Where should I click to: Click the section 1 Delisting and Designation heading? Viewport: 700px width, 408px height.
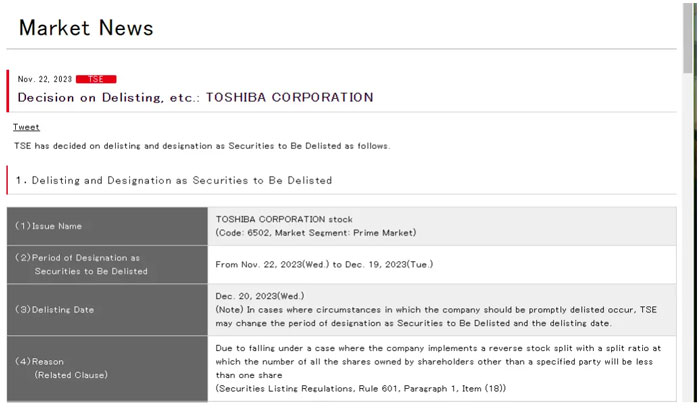click(174, 181)
